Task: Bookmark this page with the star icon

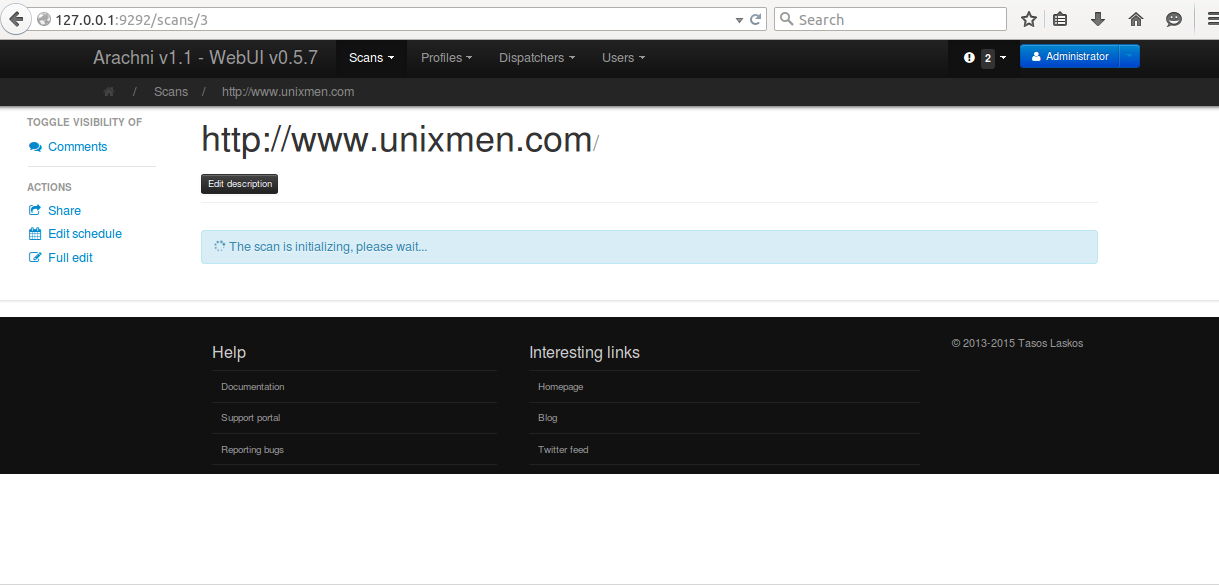Action: 1029,19
